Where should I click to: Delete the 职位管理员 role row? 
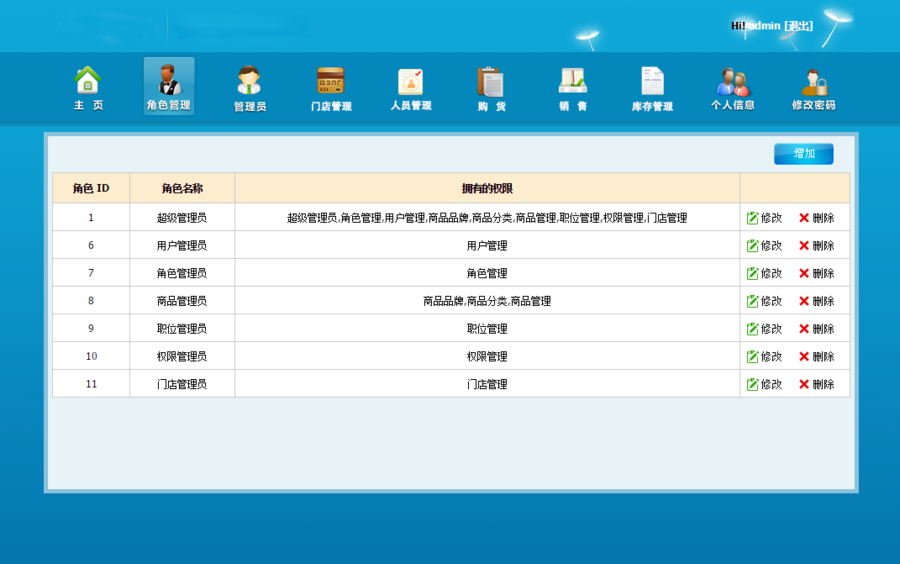pyautogui.click(x=816, y=329)
